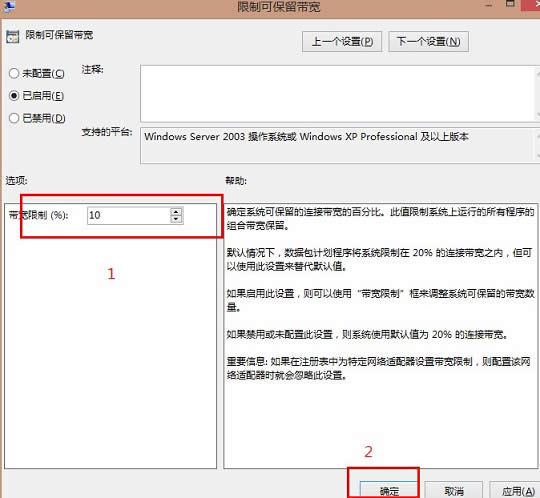The height and width of the screenshot is (498, 540).
Task: Click the policy setting icon beside 限制可保留带宽
Action: pyautogui.click(x=13, y=37)
